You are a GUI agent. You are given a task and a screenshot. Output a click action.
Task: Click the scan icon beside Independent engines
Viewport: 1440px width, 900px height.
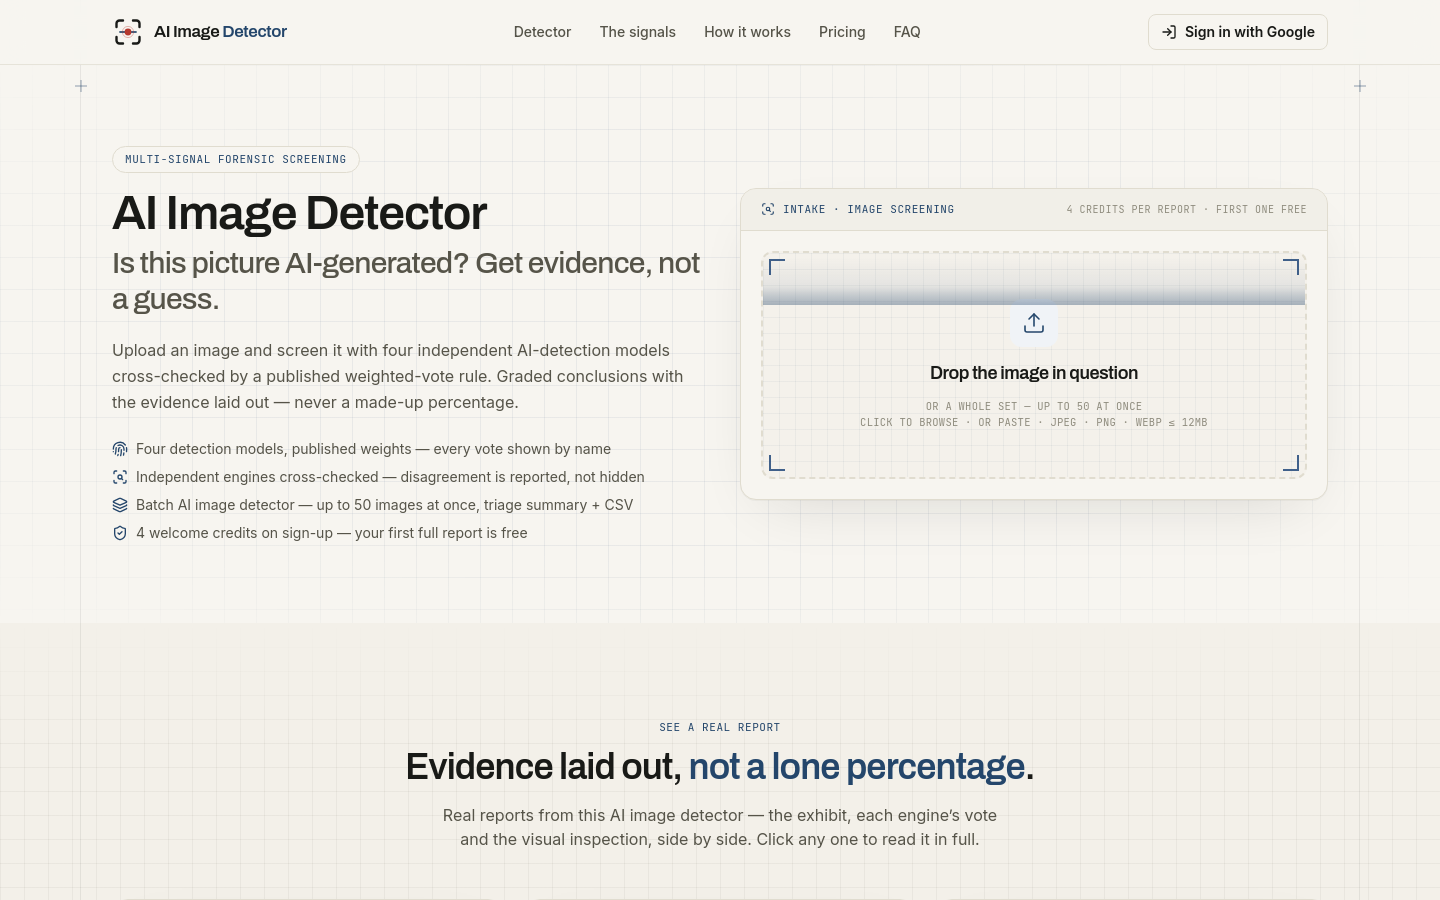120,477
